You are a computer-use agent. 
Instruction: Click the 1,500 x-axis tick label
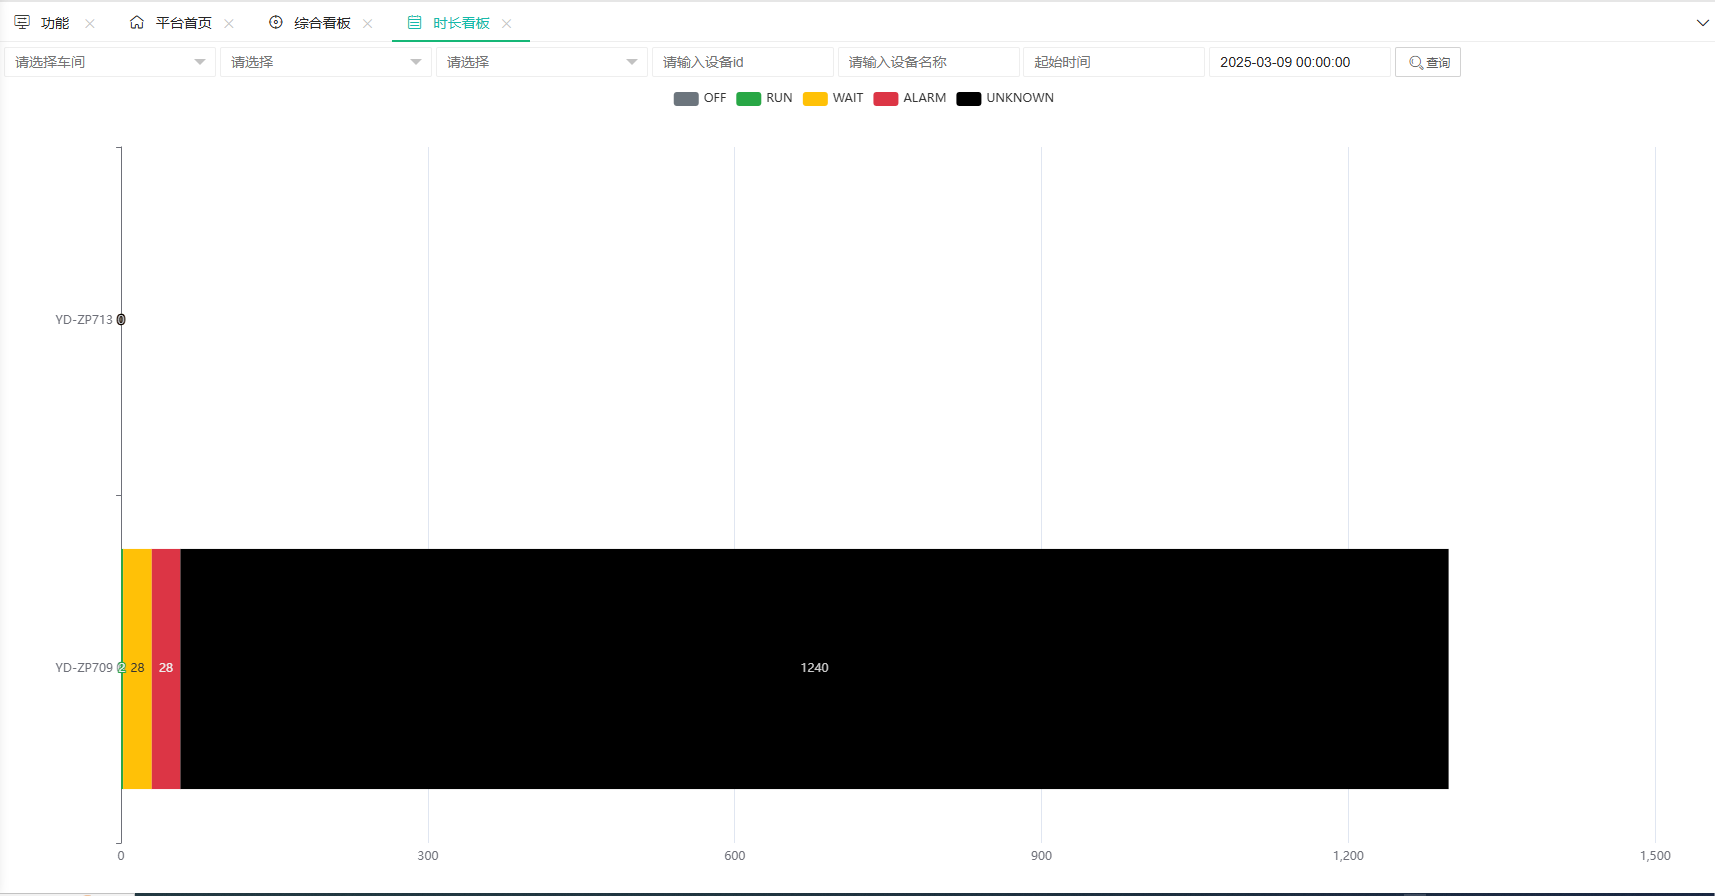click(x=1655, y=856)
